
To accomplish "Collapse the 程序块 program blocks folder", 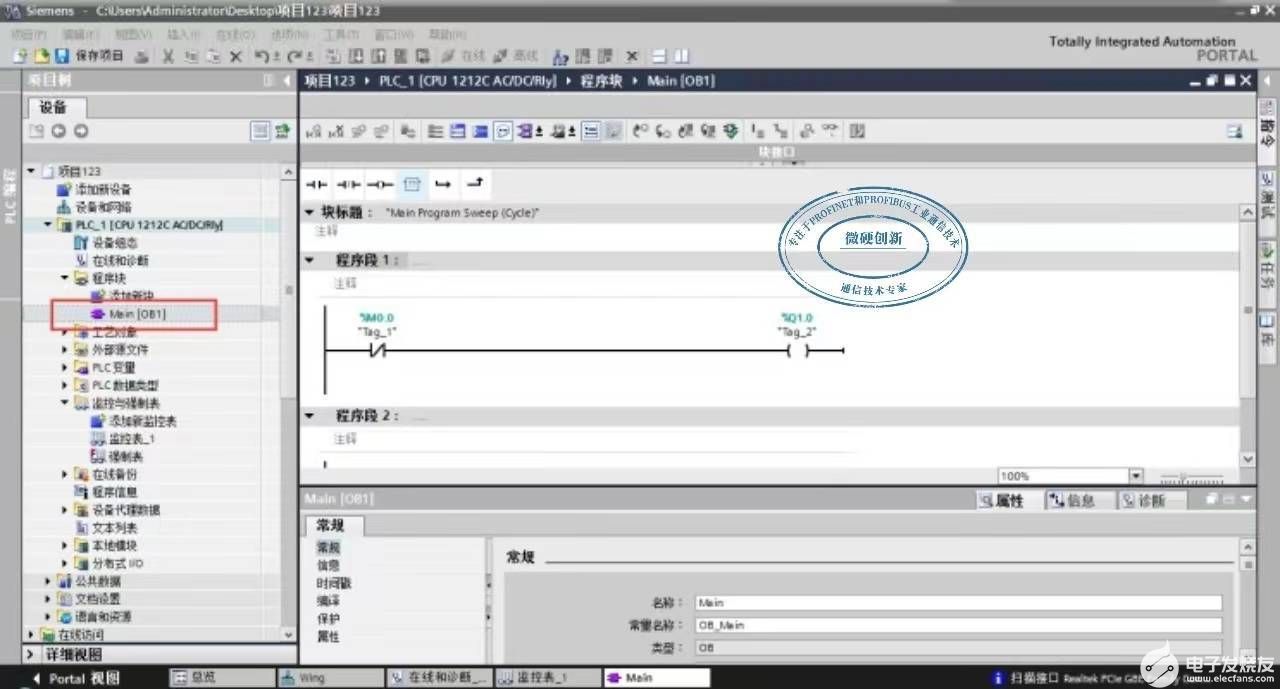I will (x=65, y=278).
